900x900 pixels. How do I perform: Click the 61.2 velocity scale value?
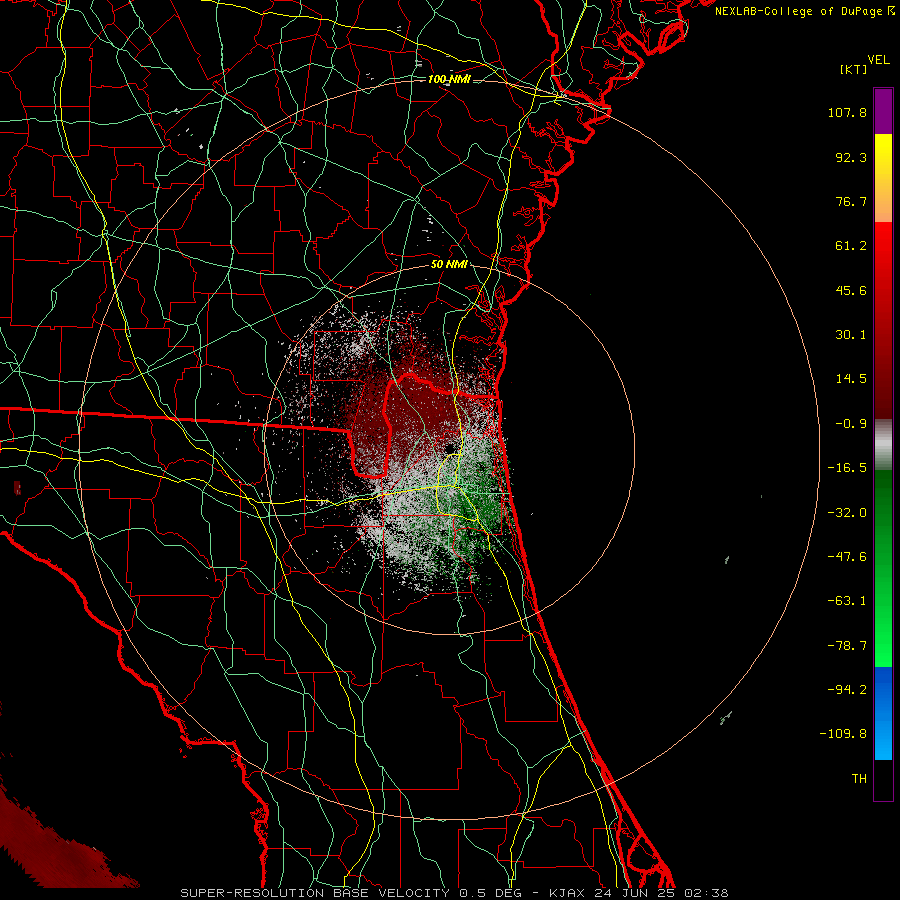point(851,246)
